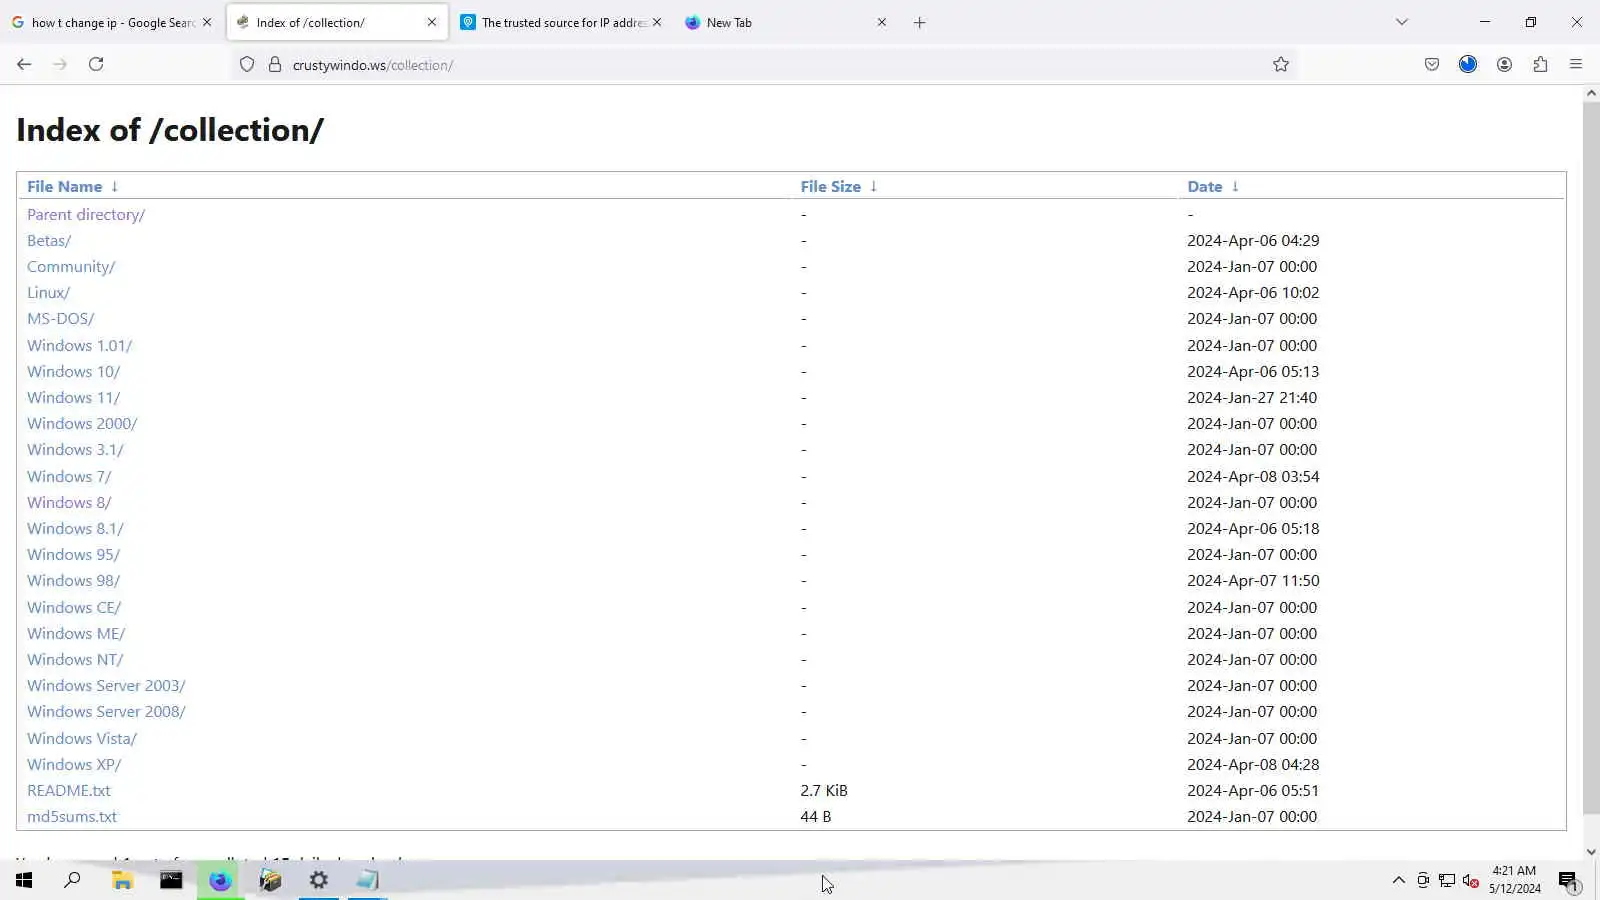Viewport: 1600px width, 900px height.
Task: Click the page vertical scrollbar
Action: [x=1591, y=458]
